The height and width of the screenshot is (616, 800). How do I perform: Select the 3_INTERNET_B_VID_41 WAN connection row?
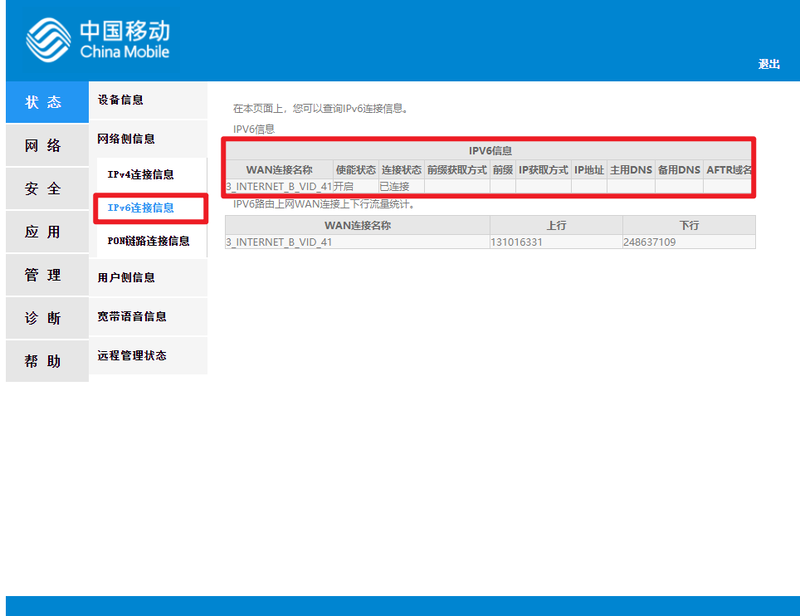pos(278,186)
